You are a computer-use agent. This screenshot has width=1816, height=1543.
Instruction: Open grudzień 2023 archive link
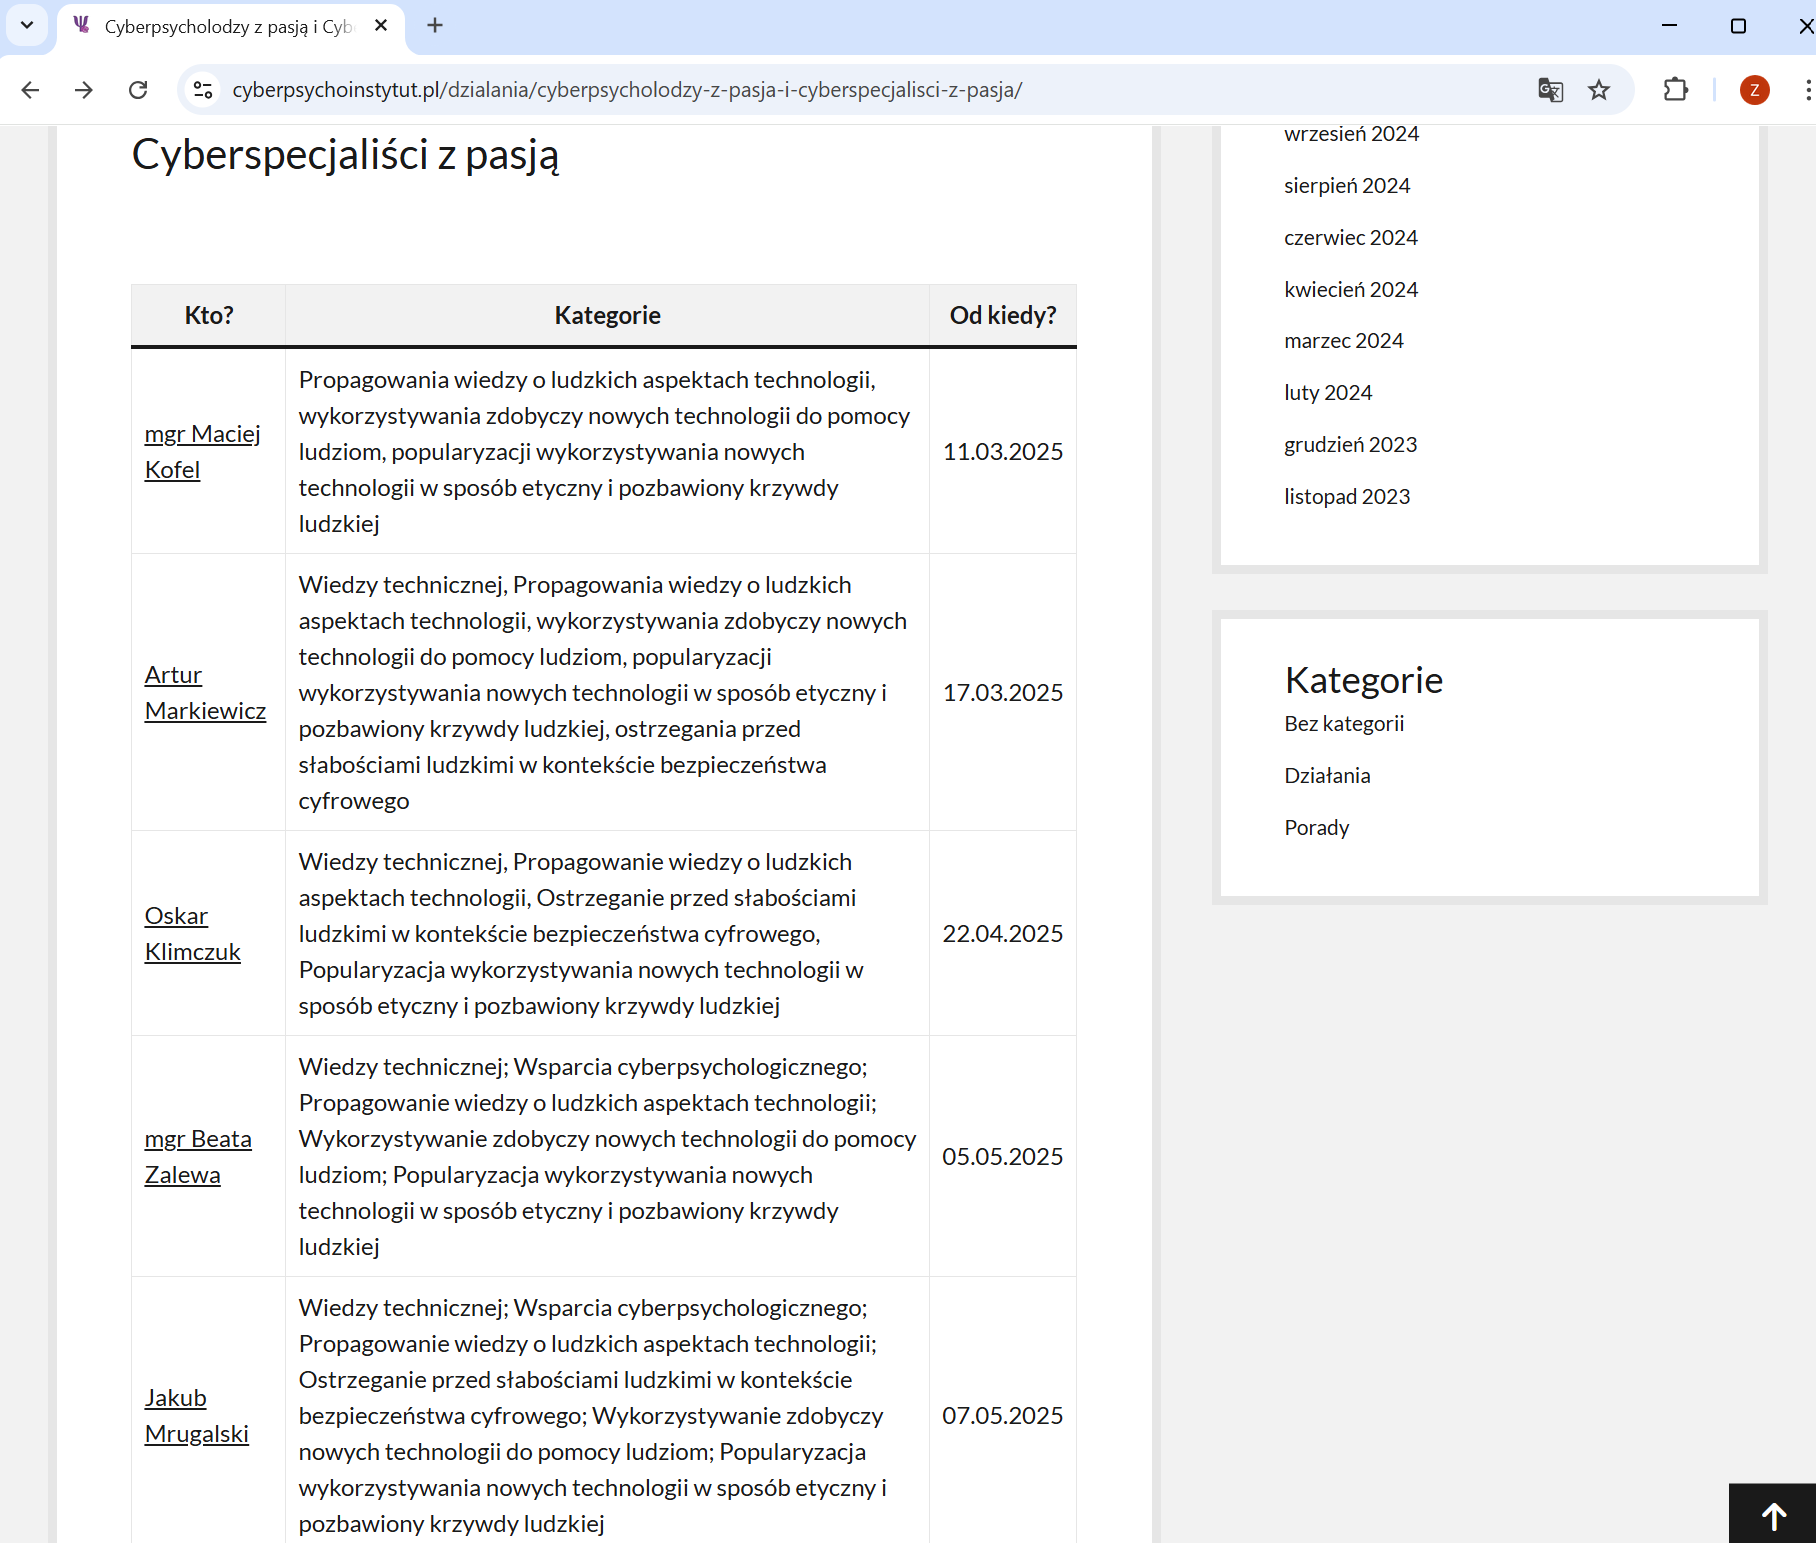(x=1351, y=445)
